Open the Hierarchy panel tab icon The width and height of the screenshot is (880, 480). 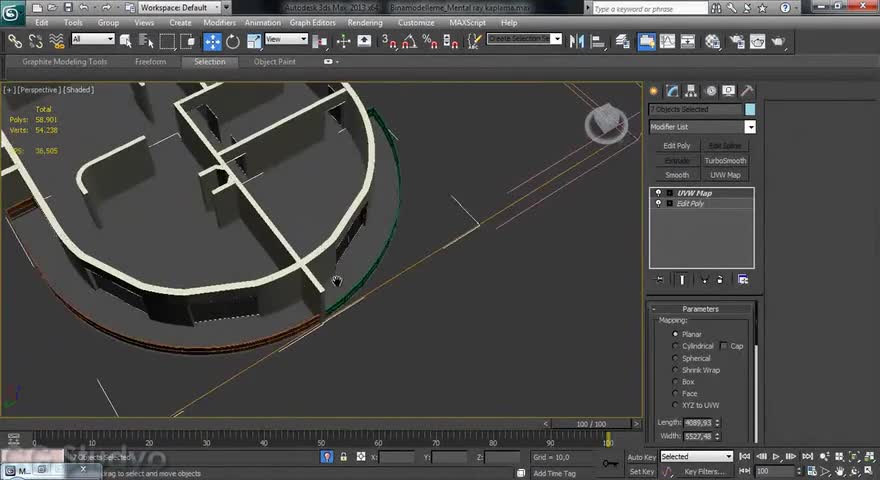point(692,91)
